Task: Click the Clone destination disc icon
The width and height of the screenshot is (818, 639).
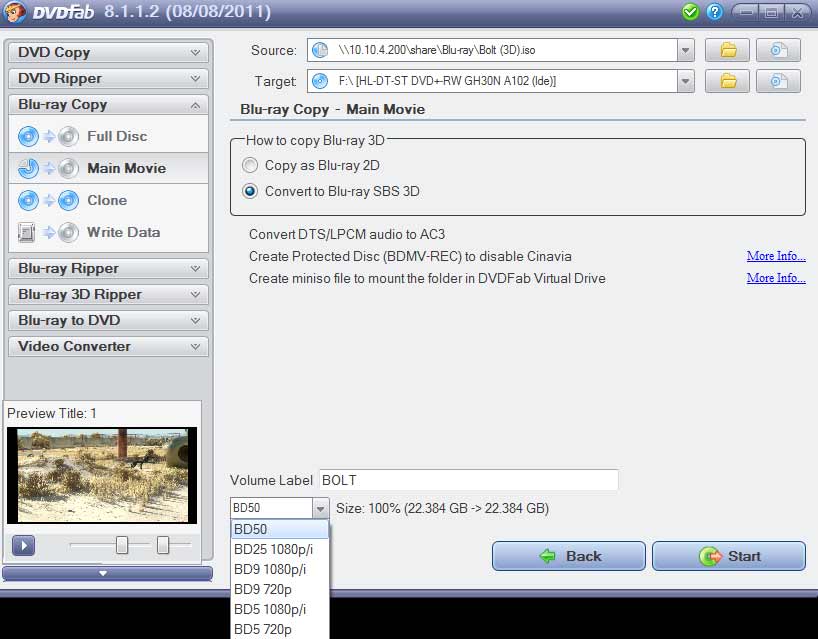Action: (68, 201)
